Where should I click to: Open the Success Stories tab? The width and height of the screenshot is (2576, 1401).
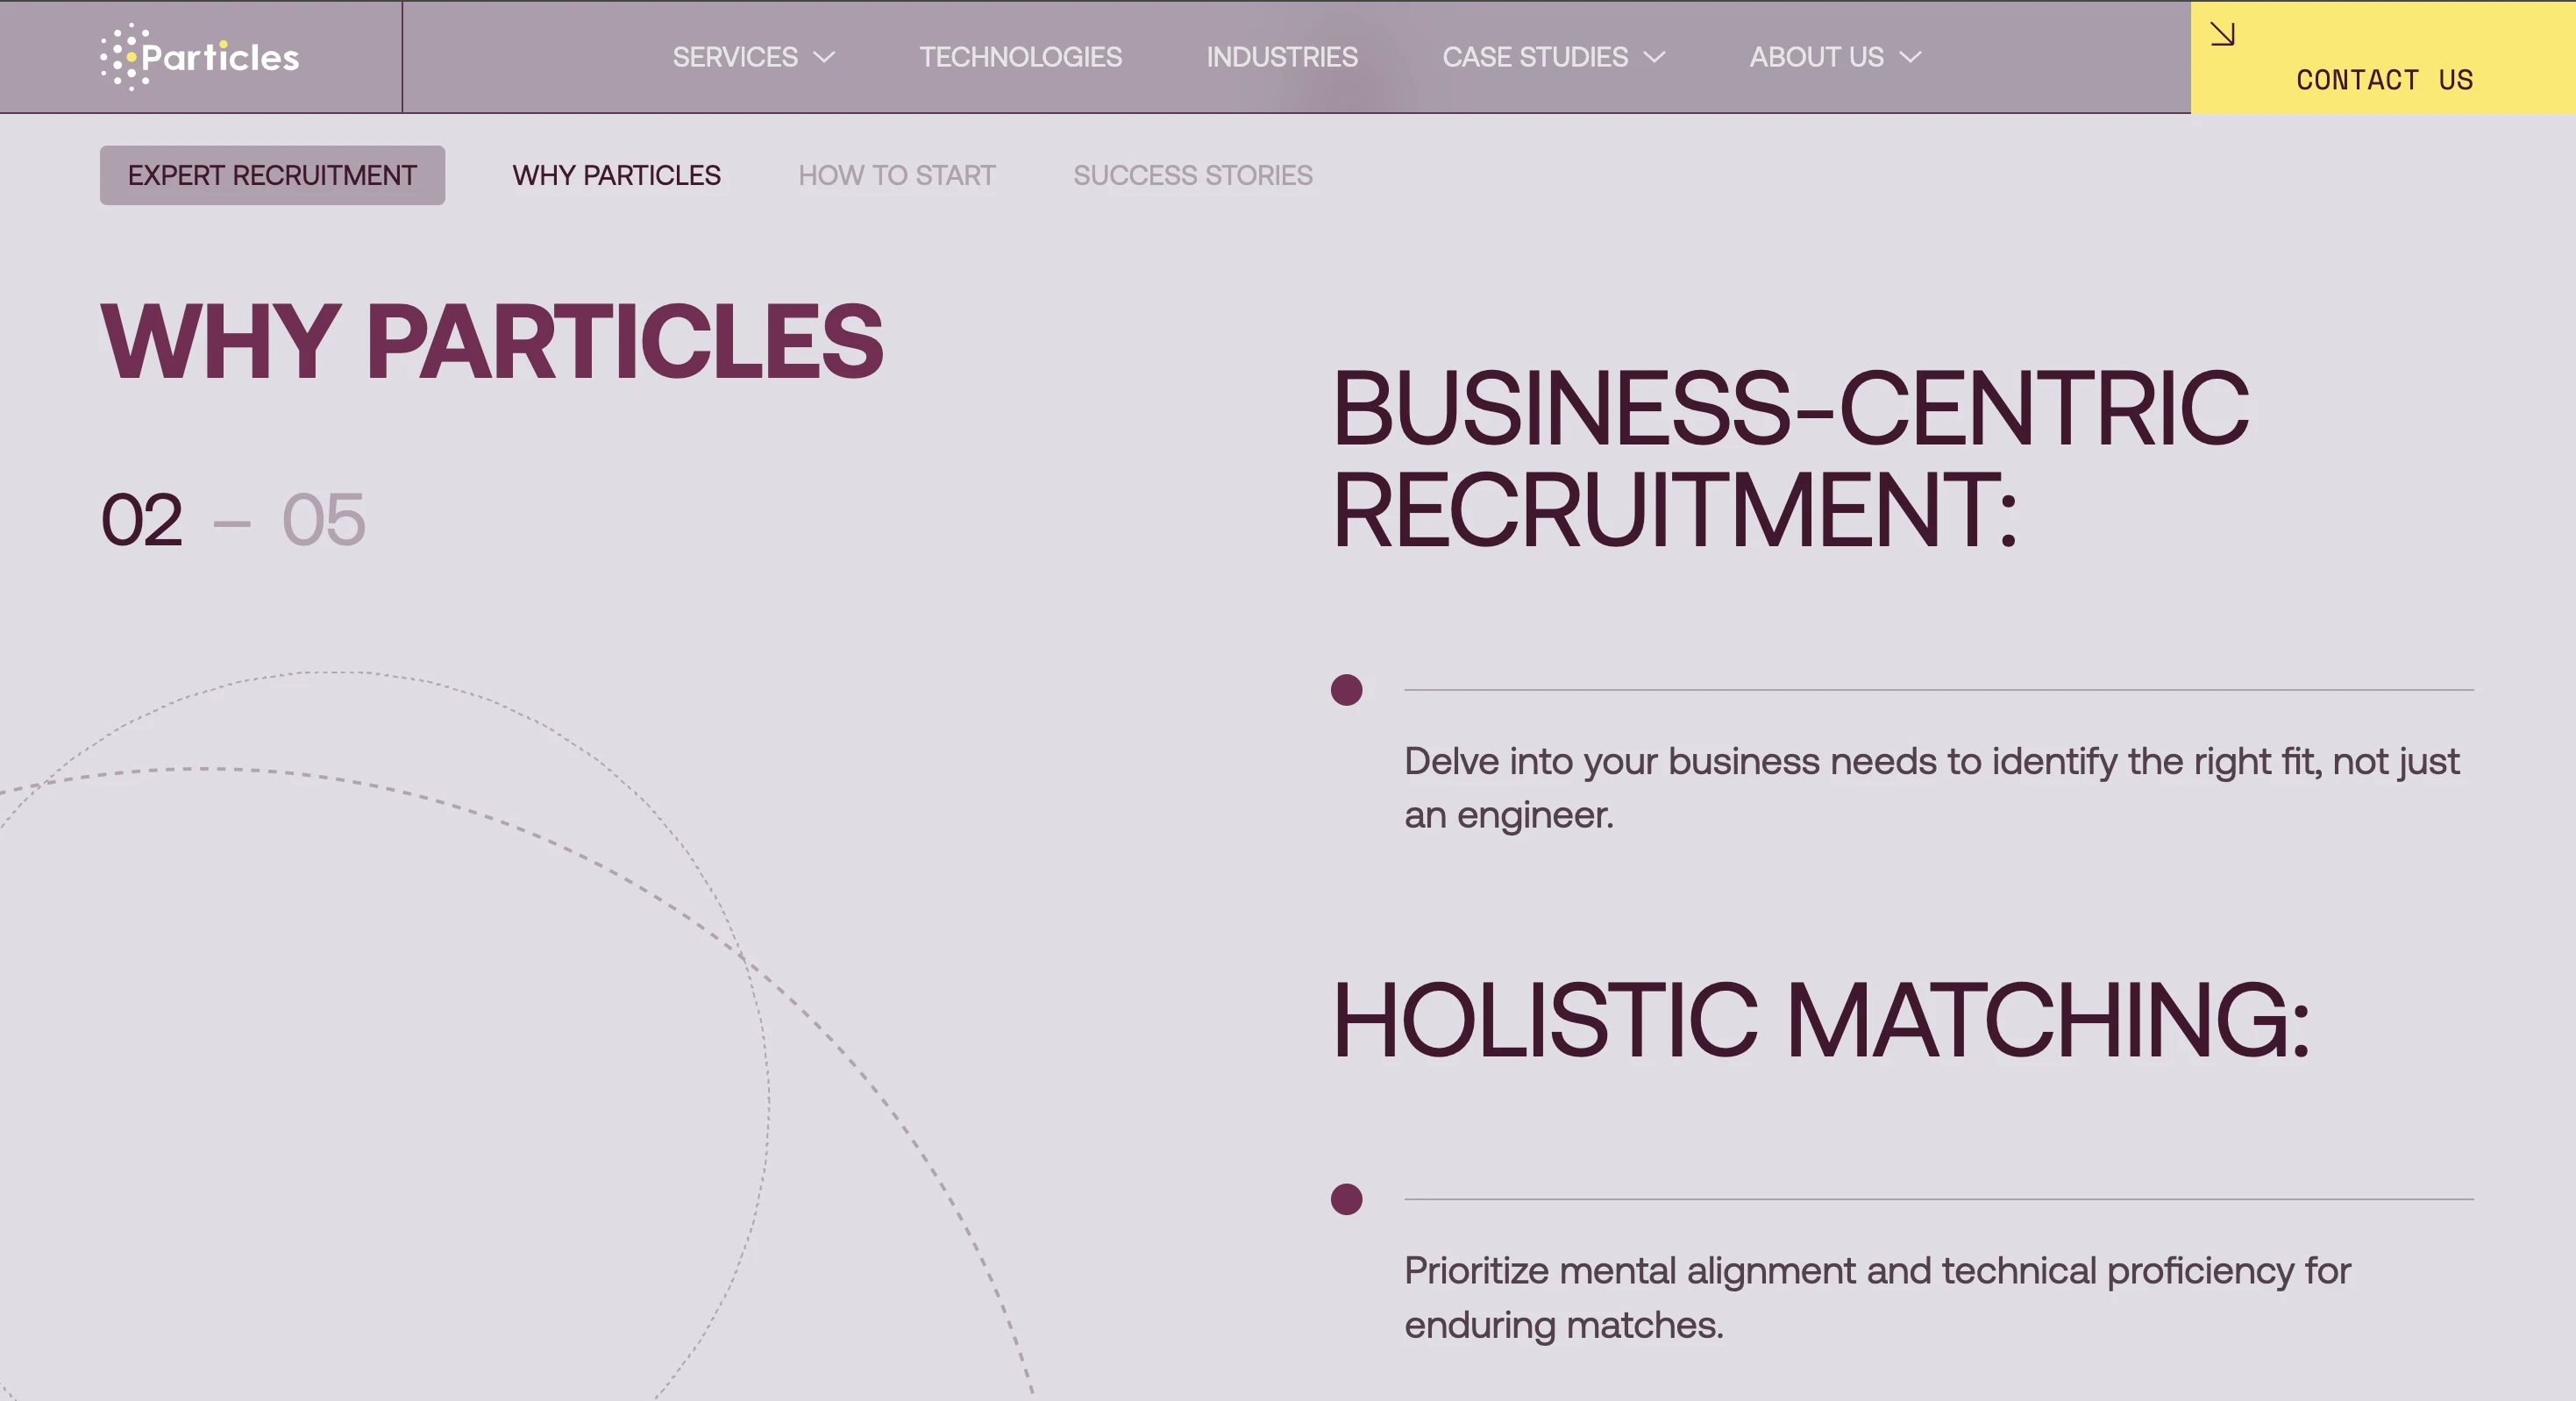point(1192,175)
